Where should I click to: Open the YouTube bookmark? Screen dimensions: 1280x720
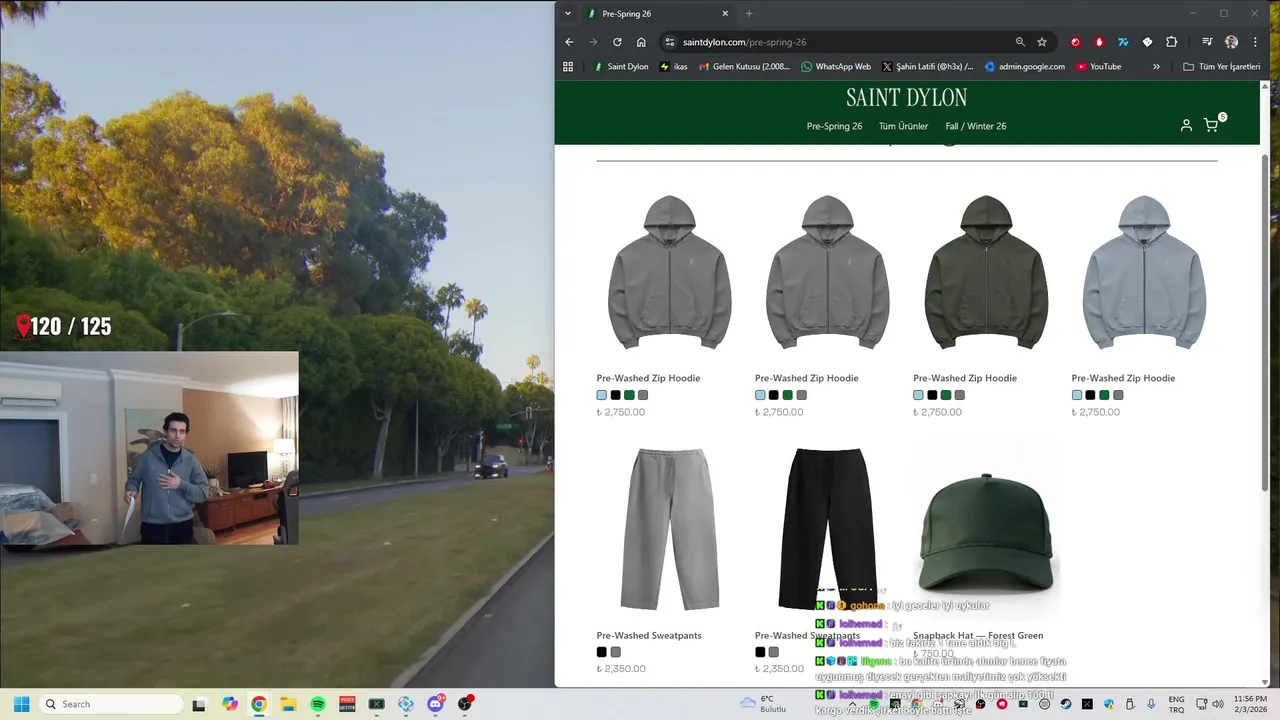(x=1099, y=67)
